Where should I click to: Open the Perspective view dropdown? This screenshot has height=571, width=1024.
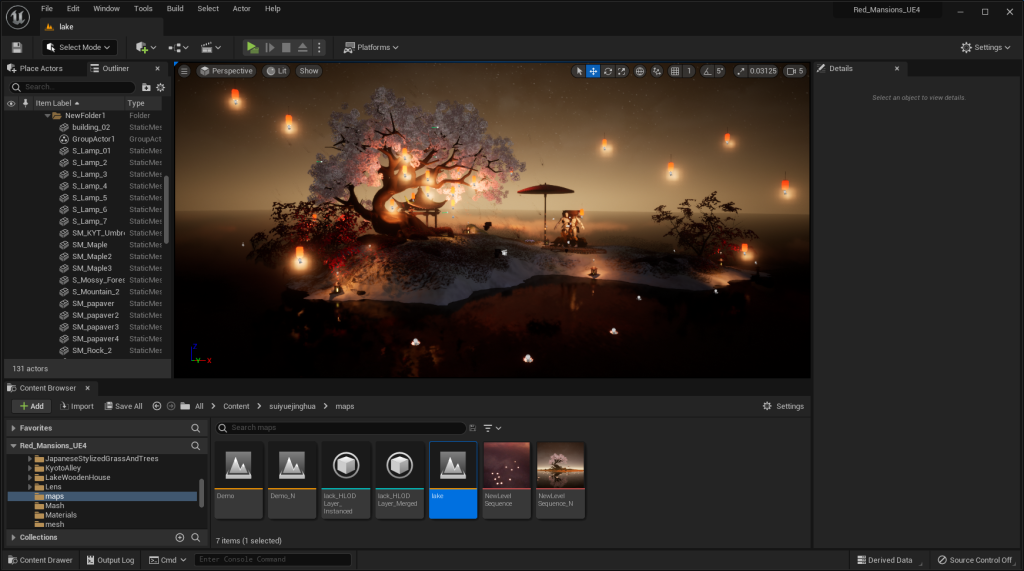click(227, 71)
